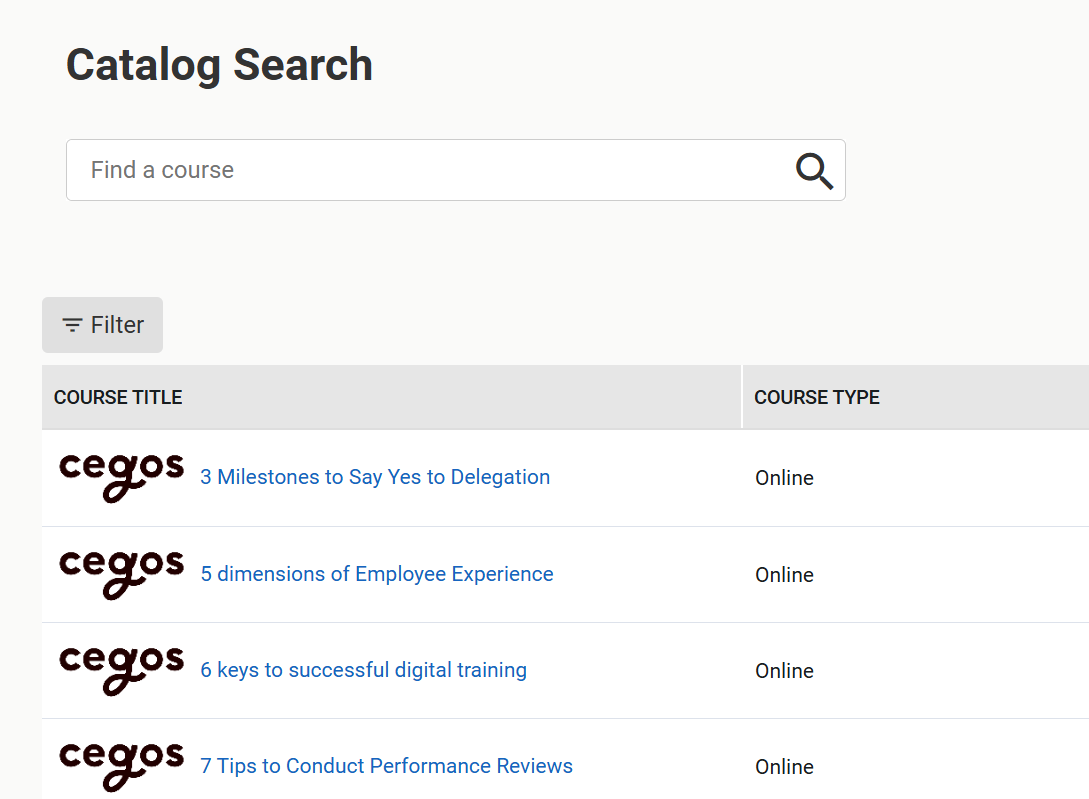
Task: Click the filter lines icon
Action: (x=72, y=325)
